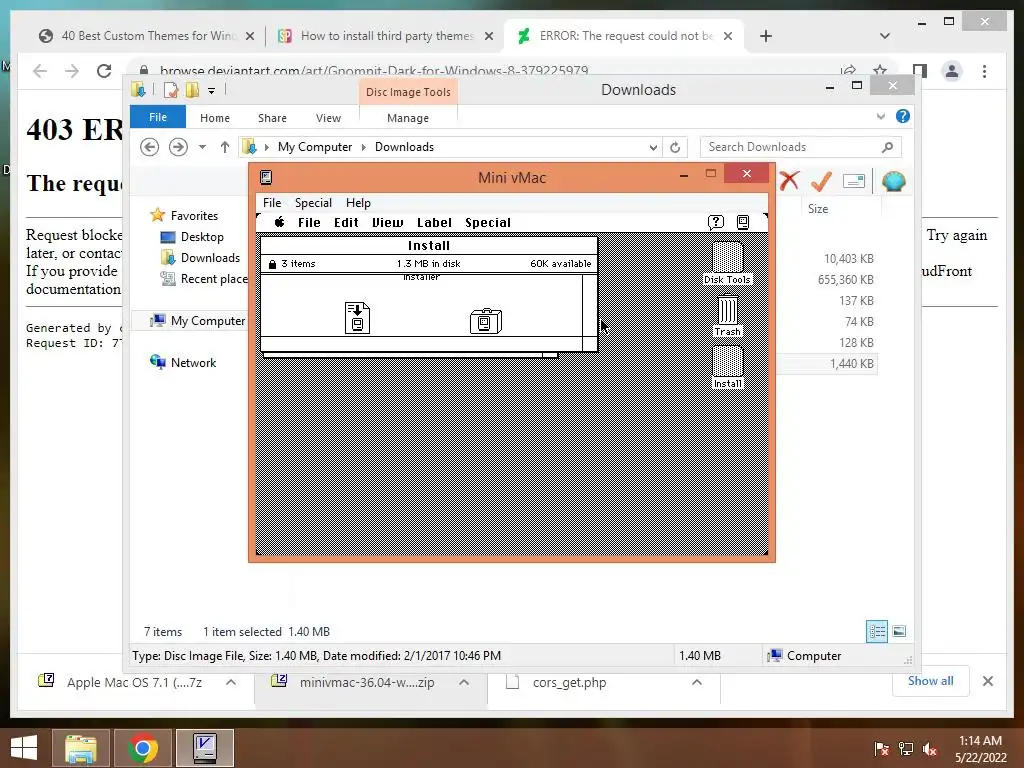Open the Explorer recent locations dropdown
Viewport: 1024px width, 768px height.
coord(202,147)
